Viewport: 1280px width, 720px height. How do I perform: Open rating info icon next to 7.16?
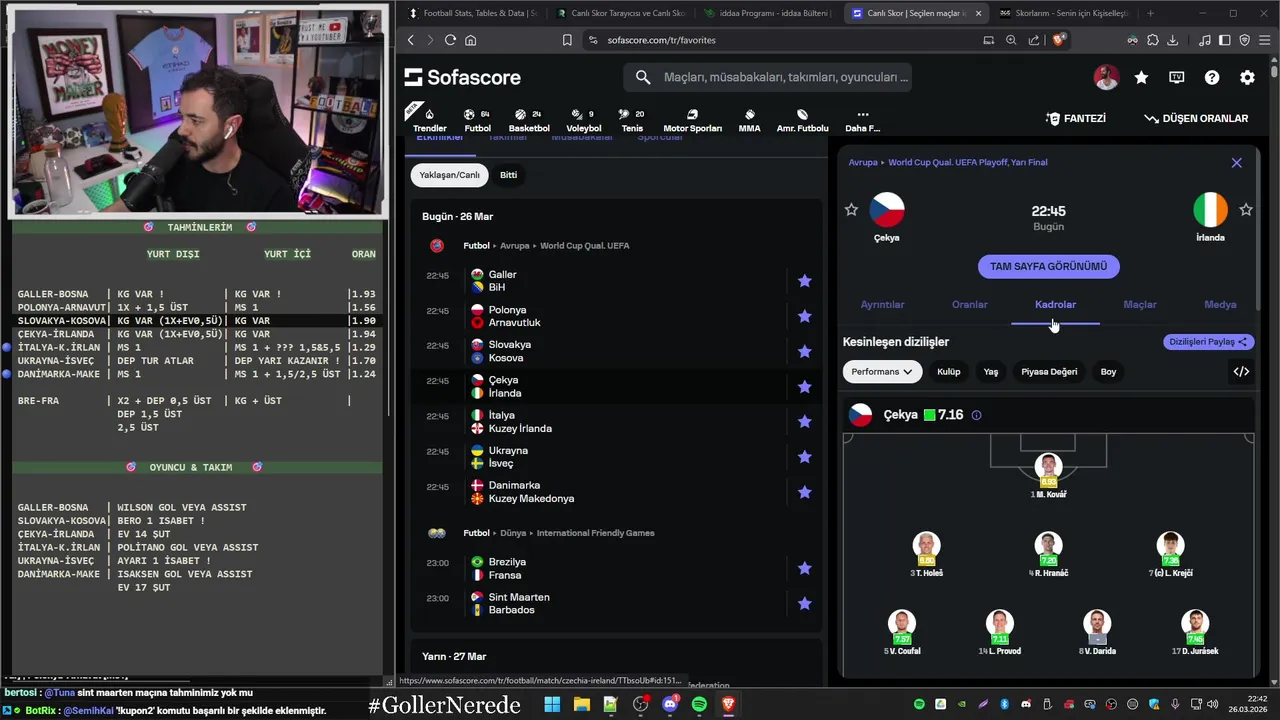coord(976,415)
